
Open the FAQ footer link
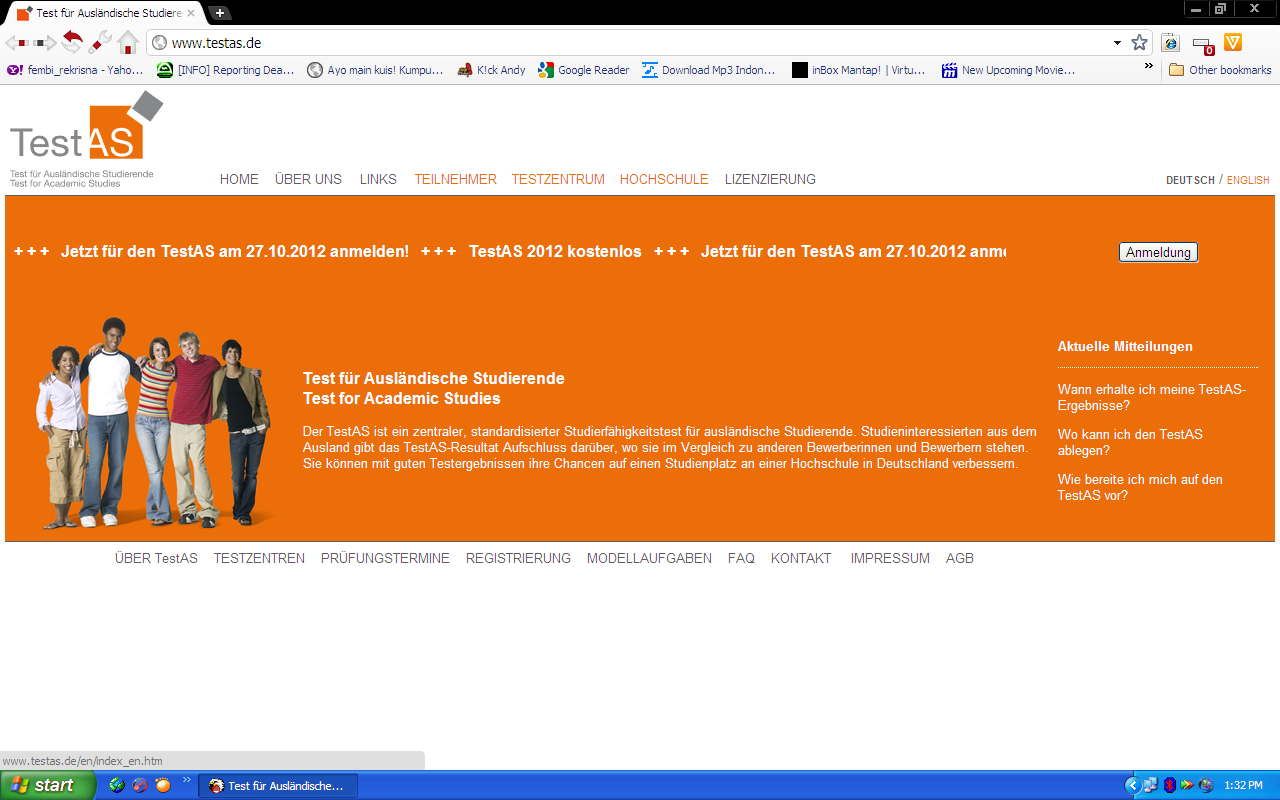[741, 559]
